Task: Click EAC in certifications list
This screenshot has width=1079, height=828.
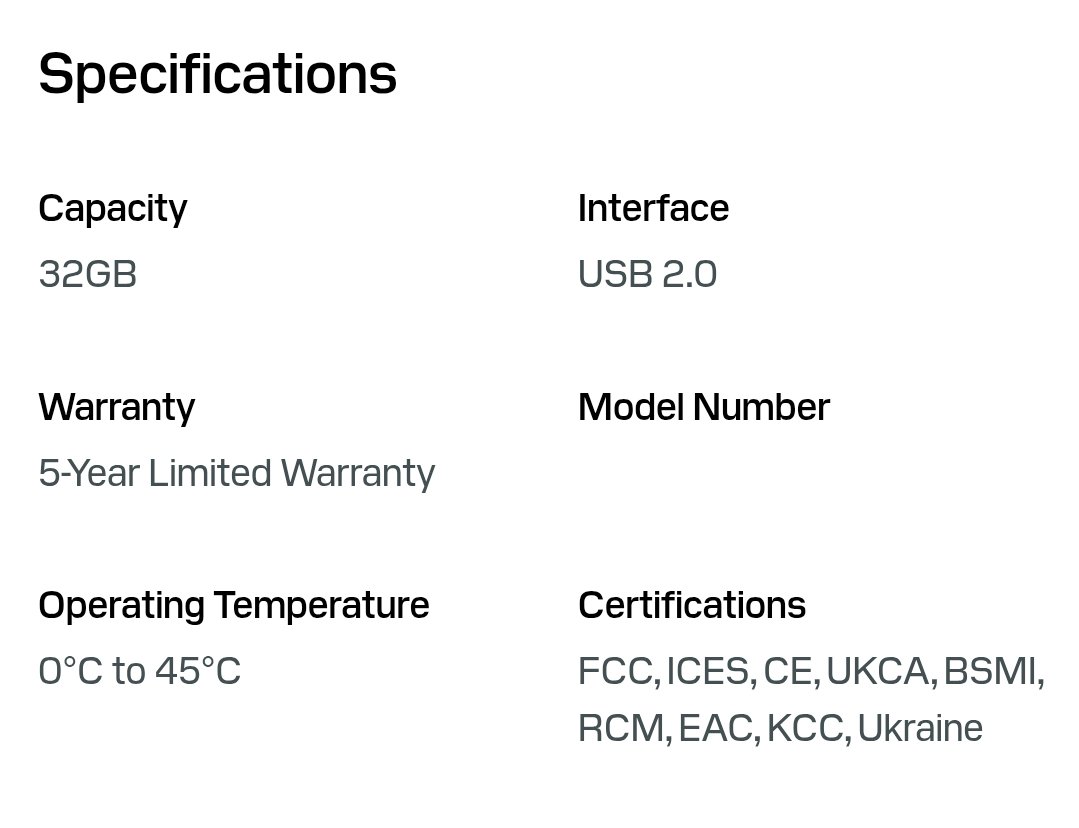Action: coord(715,728)
